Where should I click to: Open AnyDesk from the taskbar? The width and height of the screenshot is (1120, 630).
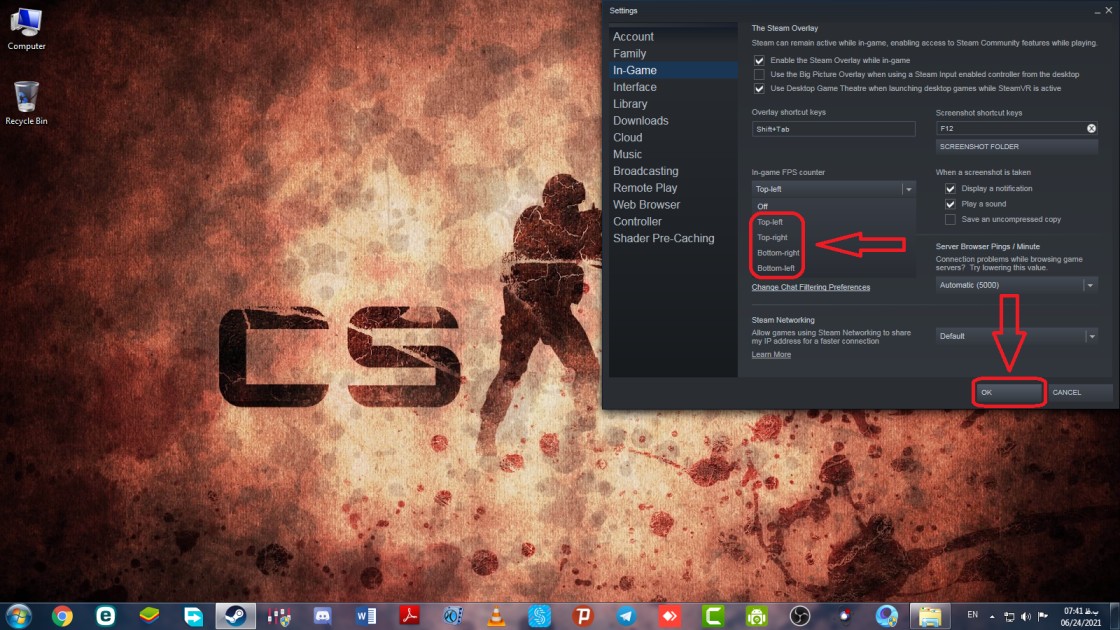[670, 616]
